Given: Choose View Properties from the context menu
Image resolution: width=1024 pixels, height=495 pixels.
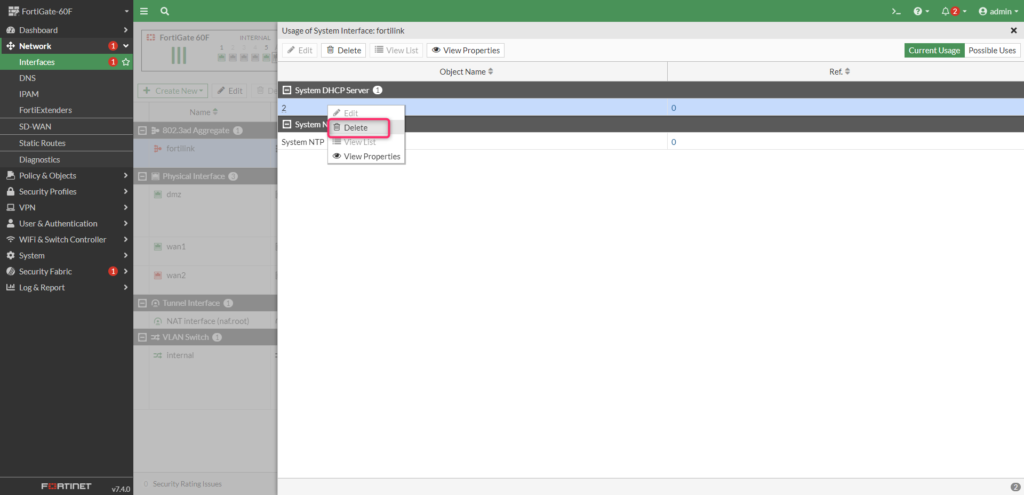Looking at the screenshot, I should 371,157.
